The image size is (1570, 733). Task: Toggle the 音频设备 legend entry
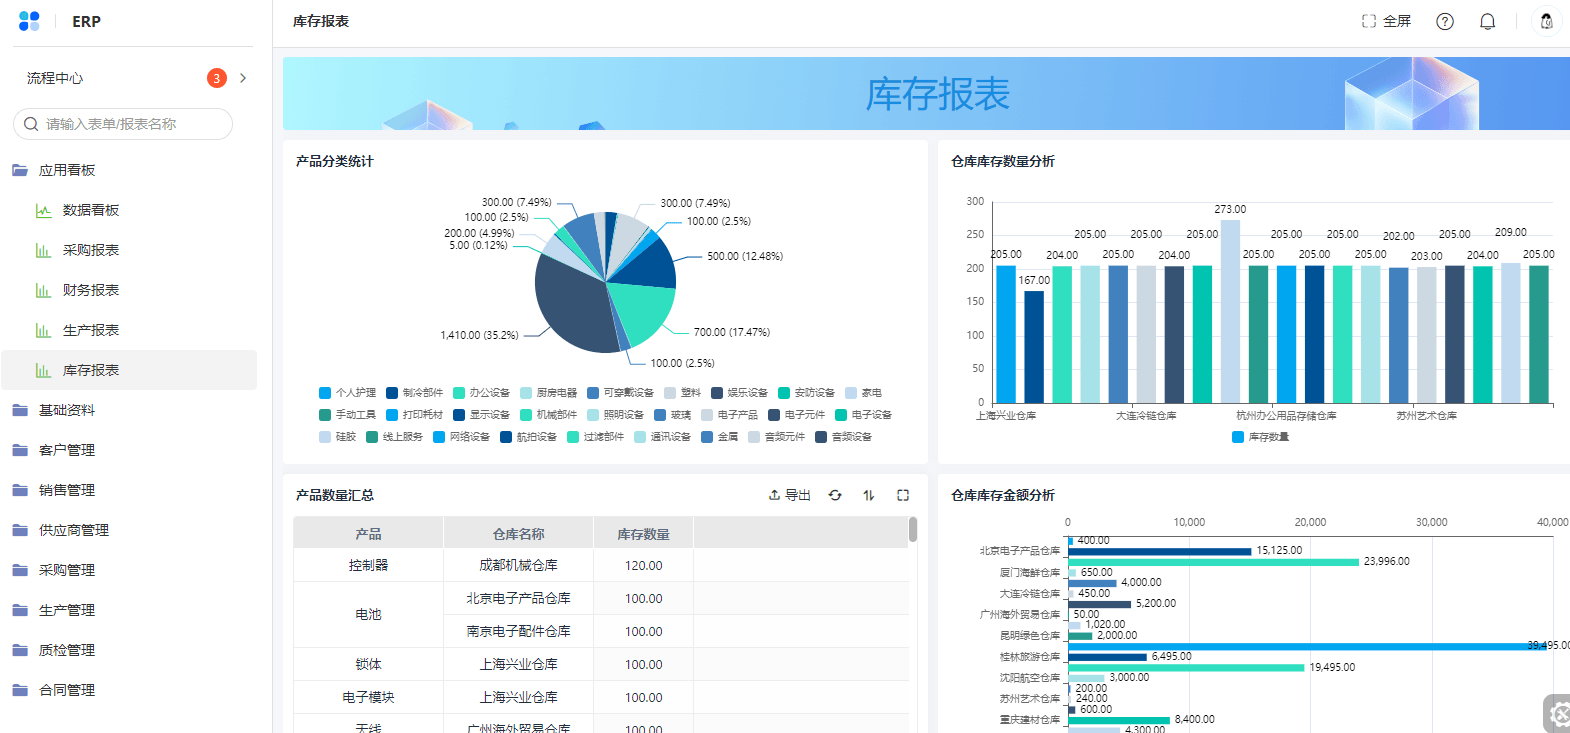coord(843,437)
